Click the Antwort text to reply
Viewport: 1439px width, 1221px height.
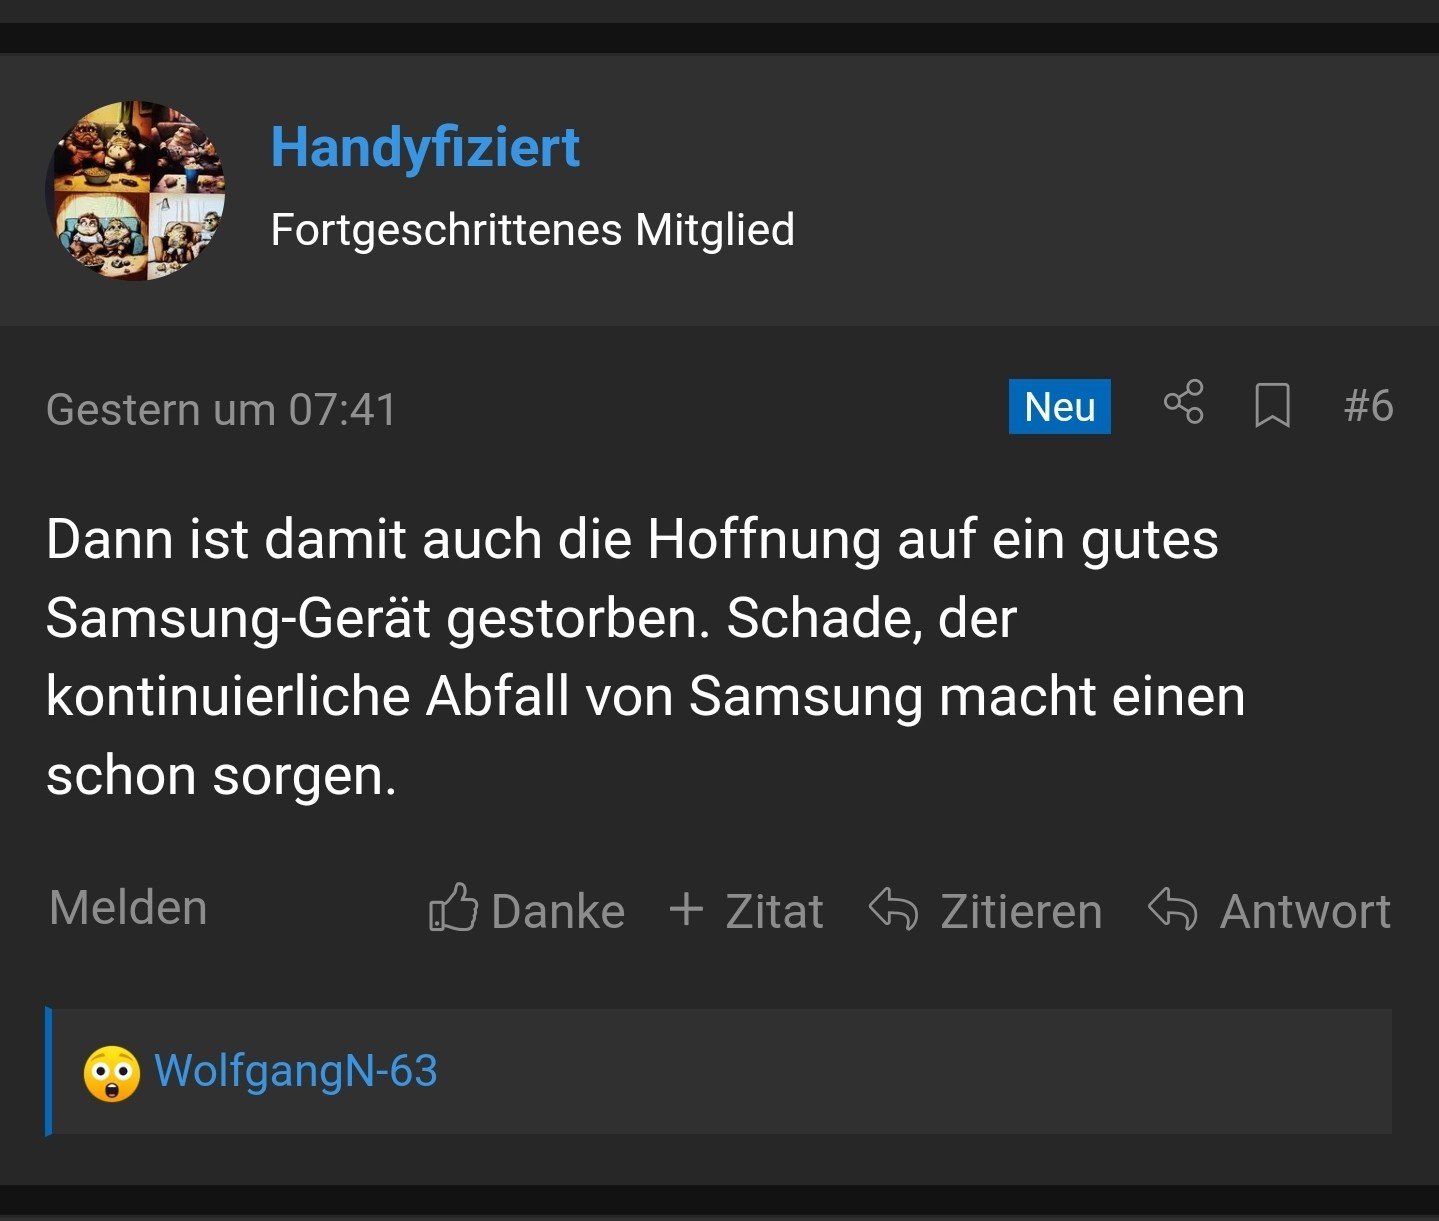point(1305,912)
